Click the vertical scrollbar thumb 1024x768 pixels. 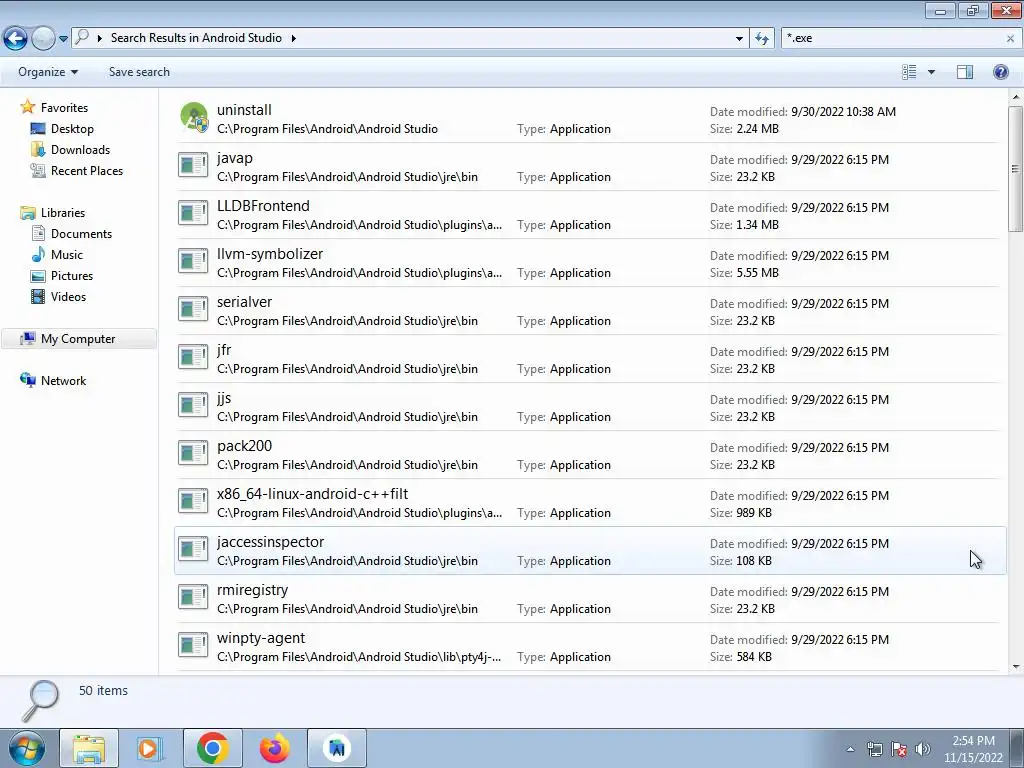pos(1016,168)
